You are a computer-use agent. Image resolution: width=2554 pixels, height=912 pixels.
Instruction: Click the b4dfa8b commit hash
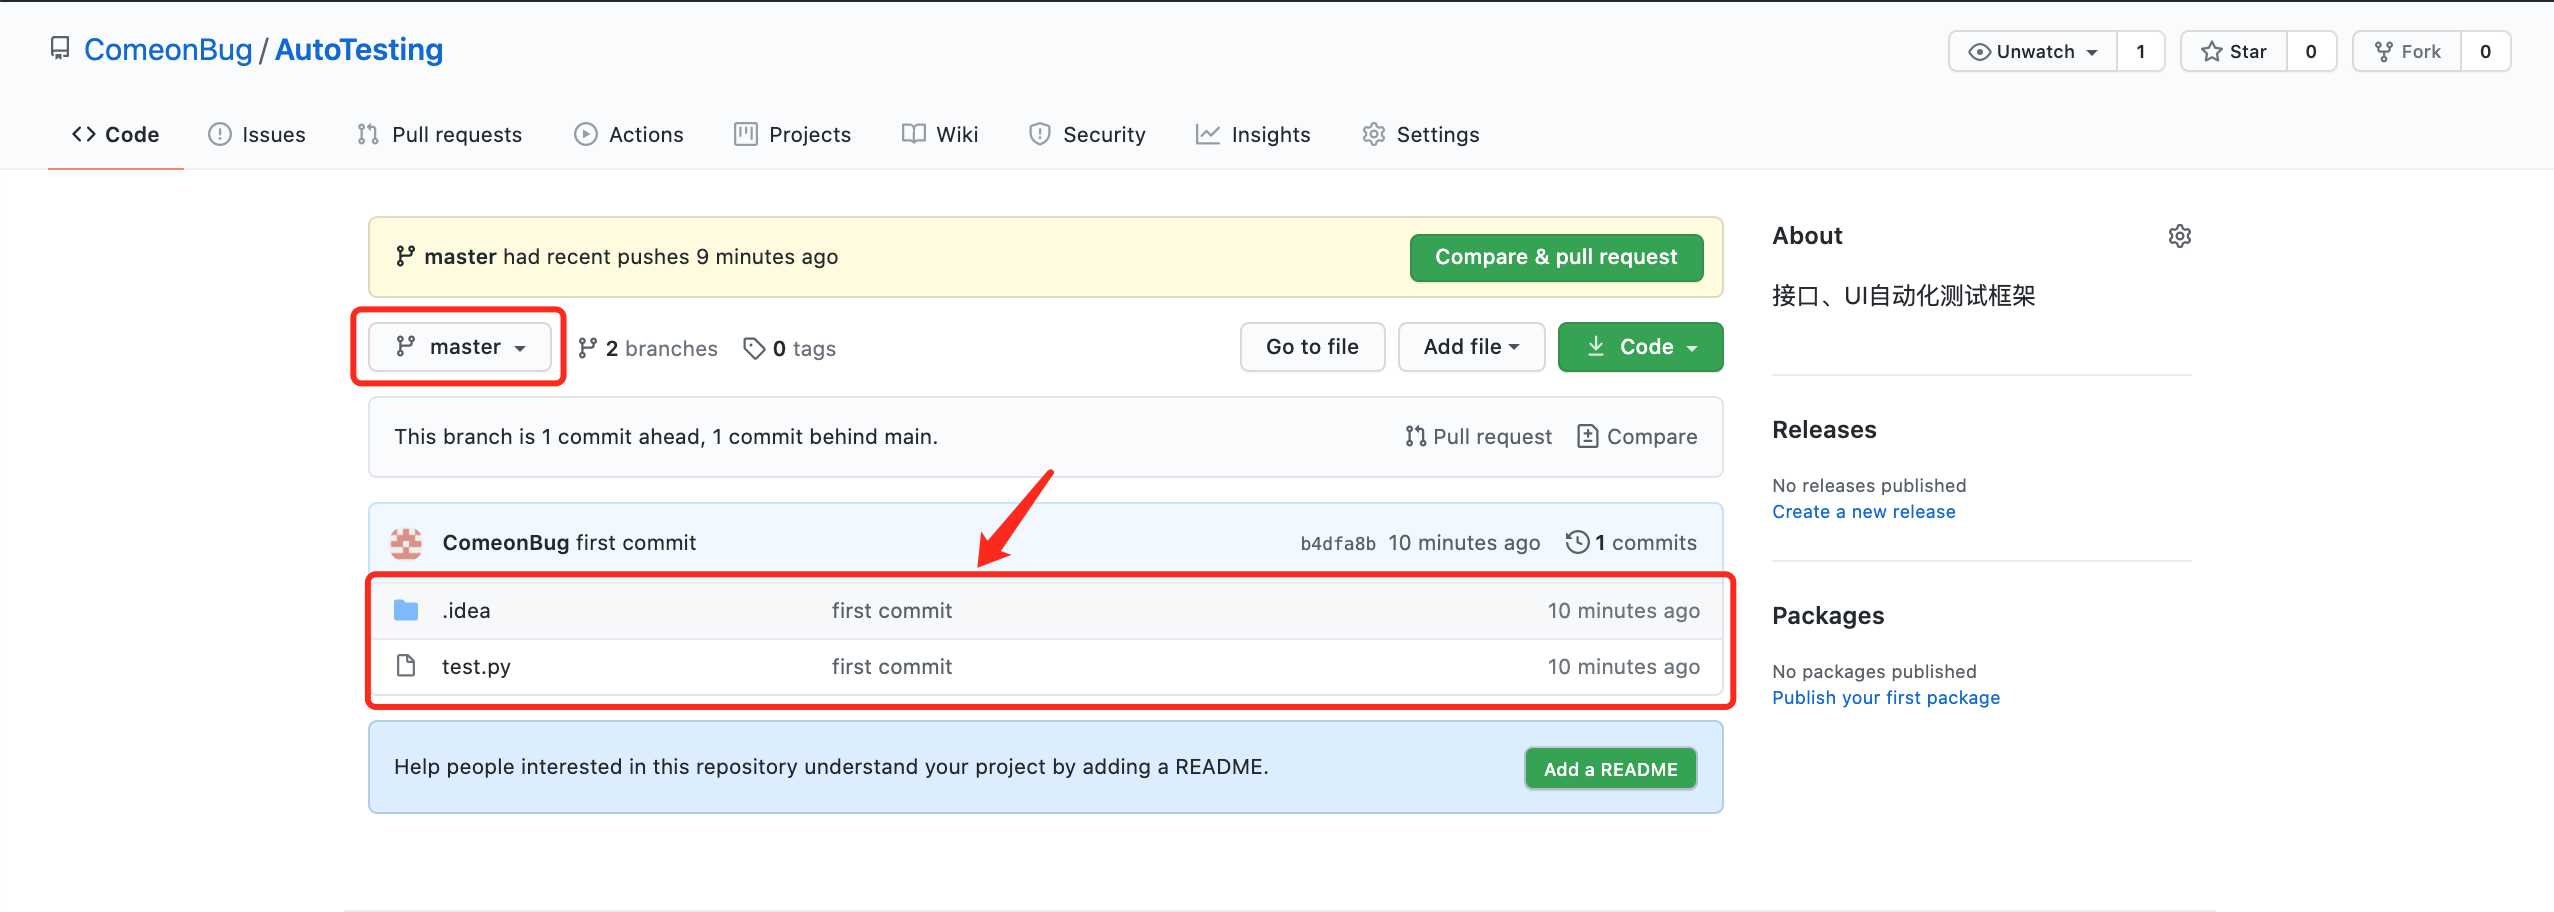tap(1338, 544)
